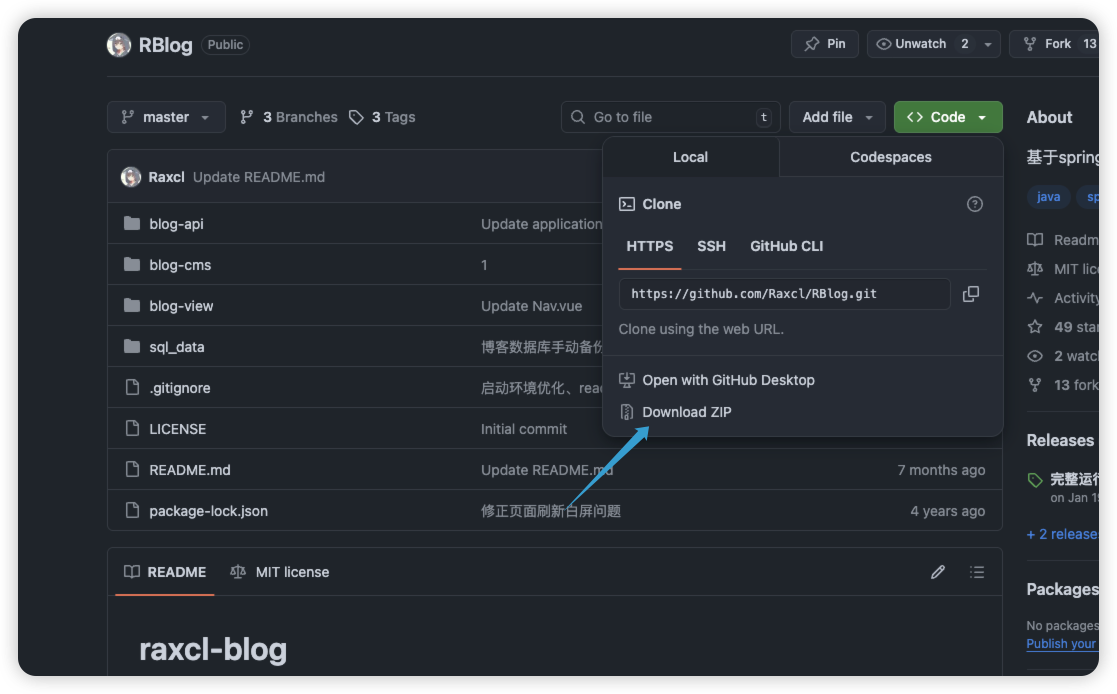Click the stars icon showing 49
Viewport: 1117px width, 694px height.
pyautogui.click(x=1035, y=327)
